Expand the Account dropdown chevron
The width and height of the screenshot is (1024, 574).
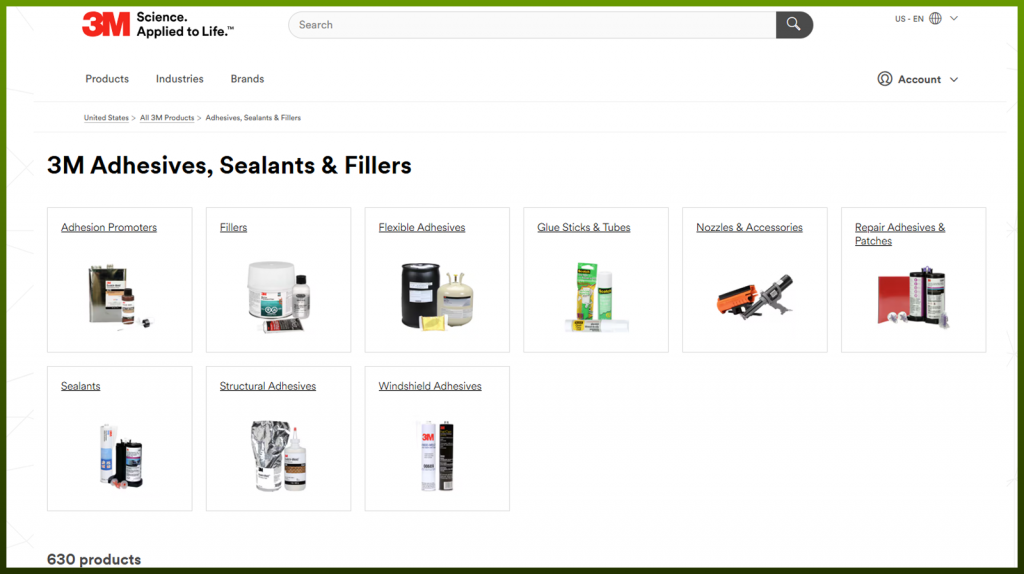[x=953, y=80]
